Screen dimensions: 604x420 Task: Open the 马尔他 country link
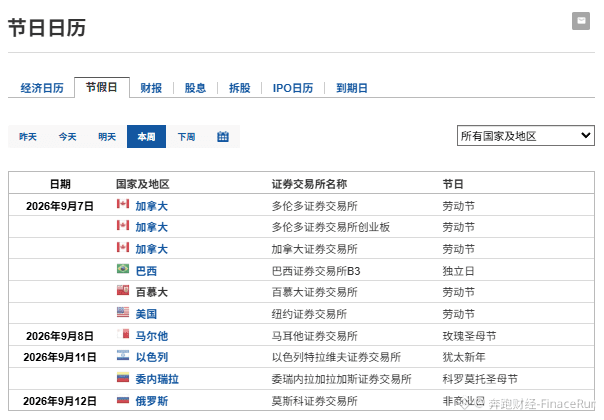(152, 336)
